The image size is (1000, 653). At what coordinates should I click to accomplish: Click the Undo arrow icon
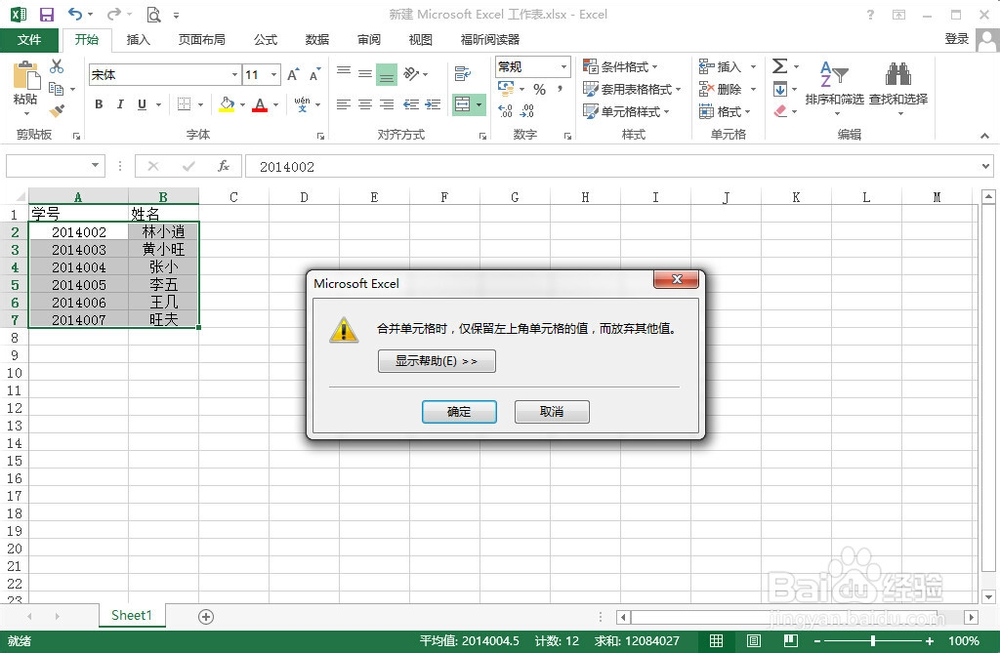[x=76, y=14]
